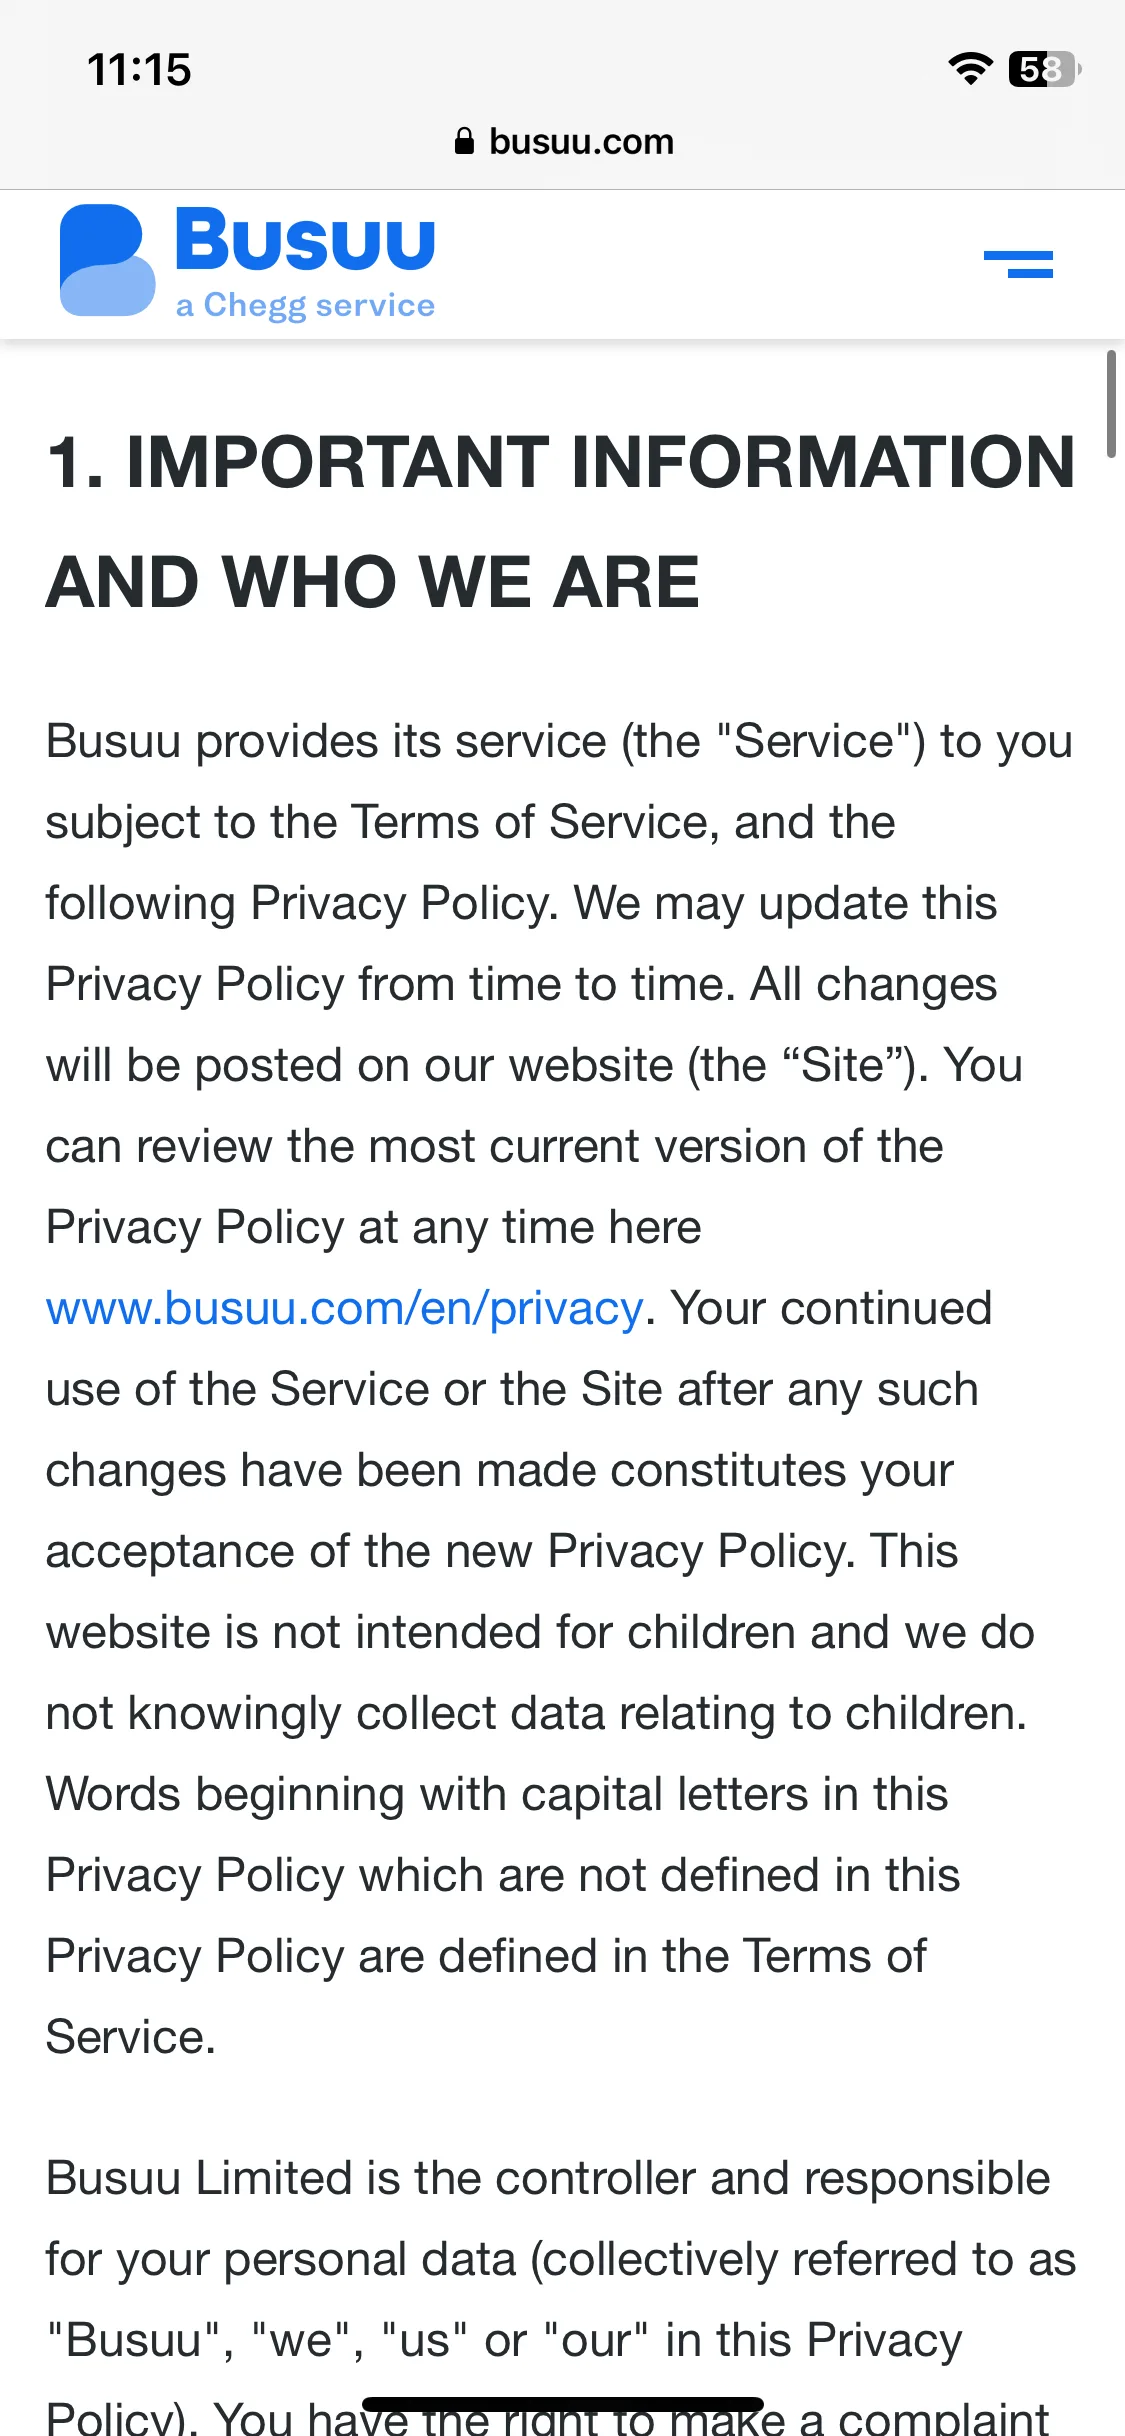Tap the Wi-Fi status icon

coord(970,69)
